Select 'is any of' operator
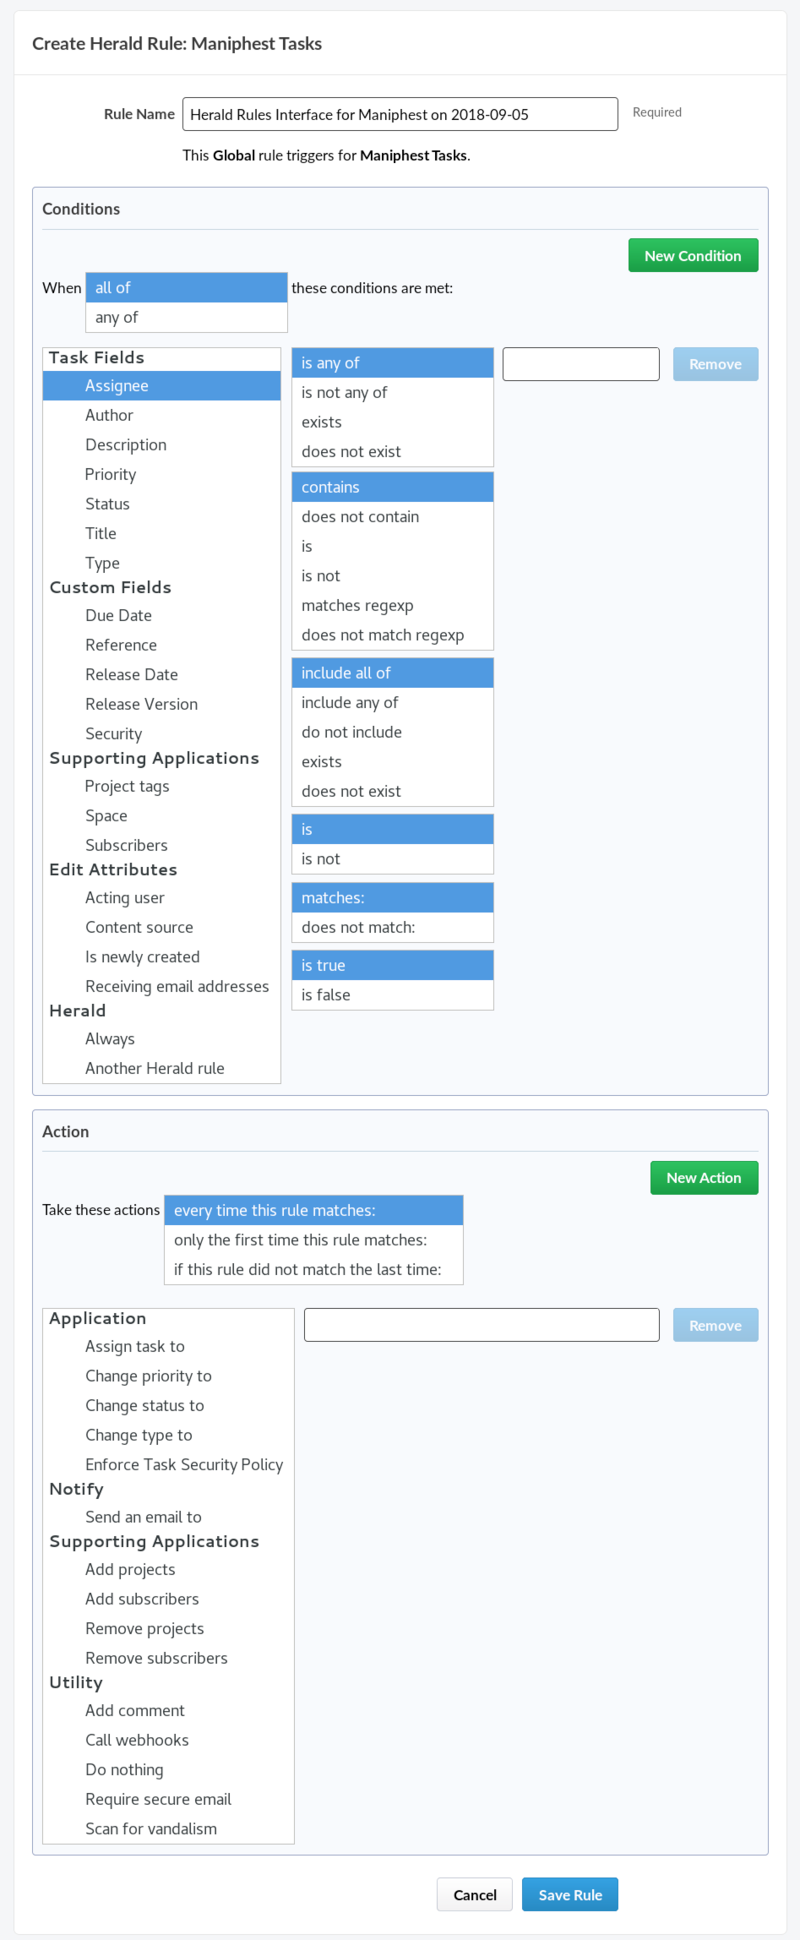This screenshot has height=1940, width=800. 393,363
